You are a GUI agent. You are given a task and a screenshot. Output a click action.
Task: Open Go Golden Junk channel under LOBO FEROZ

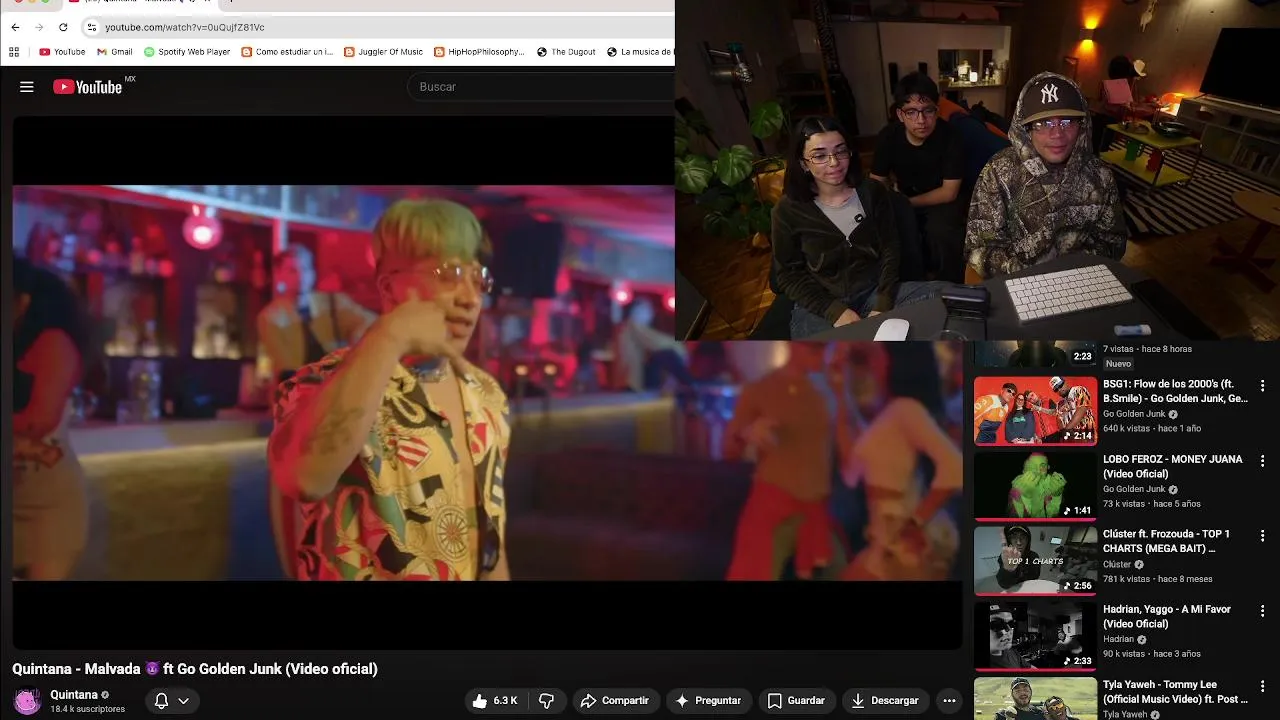coord(1134,489)
